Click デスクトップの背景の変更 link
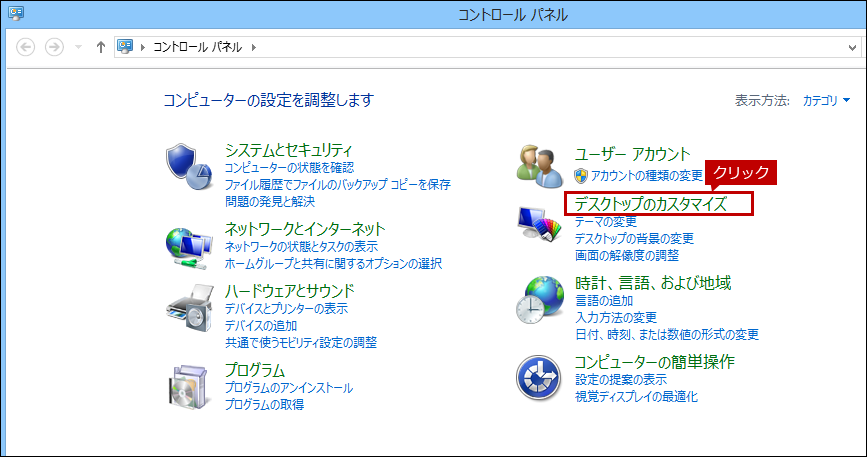Image resolution: width=867 pixels, height=457 pixels. coord(634,239)
